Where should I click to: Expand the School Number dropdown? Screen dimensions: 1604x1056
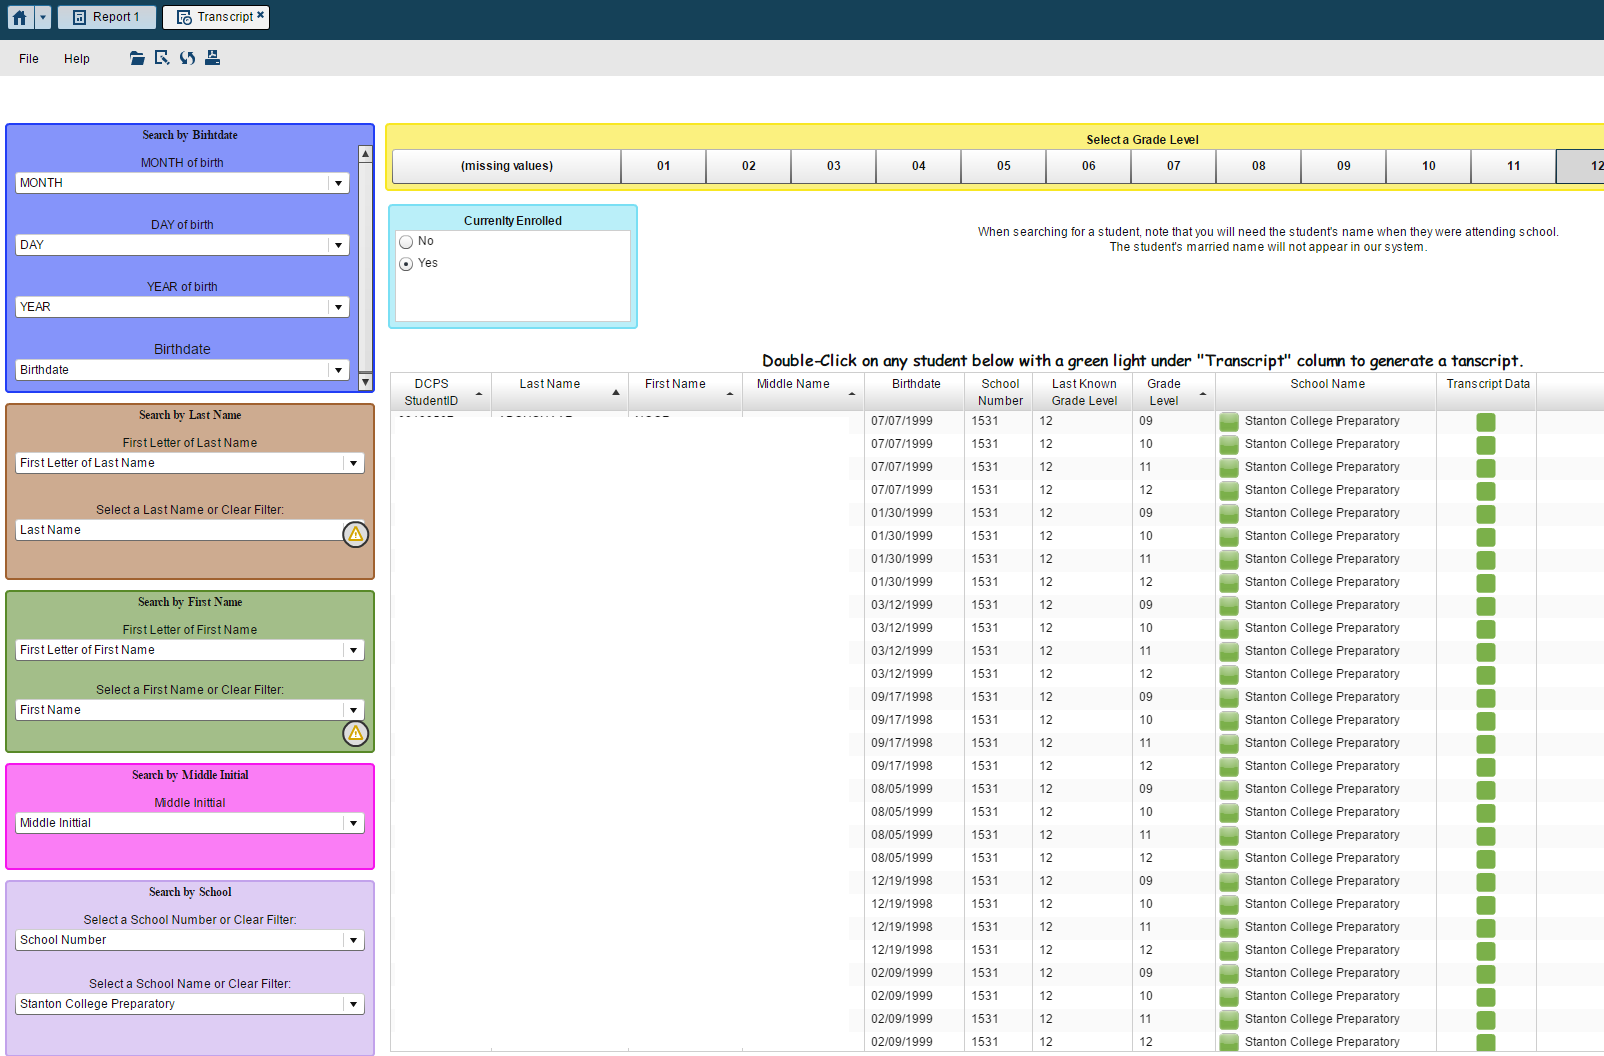point(353,939)
